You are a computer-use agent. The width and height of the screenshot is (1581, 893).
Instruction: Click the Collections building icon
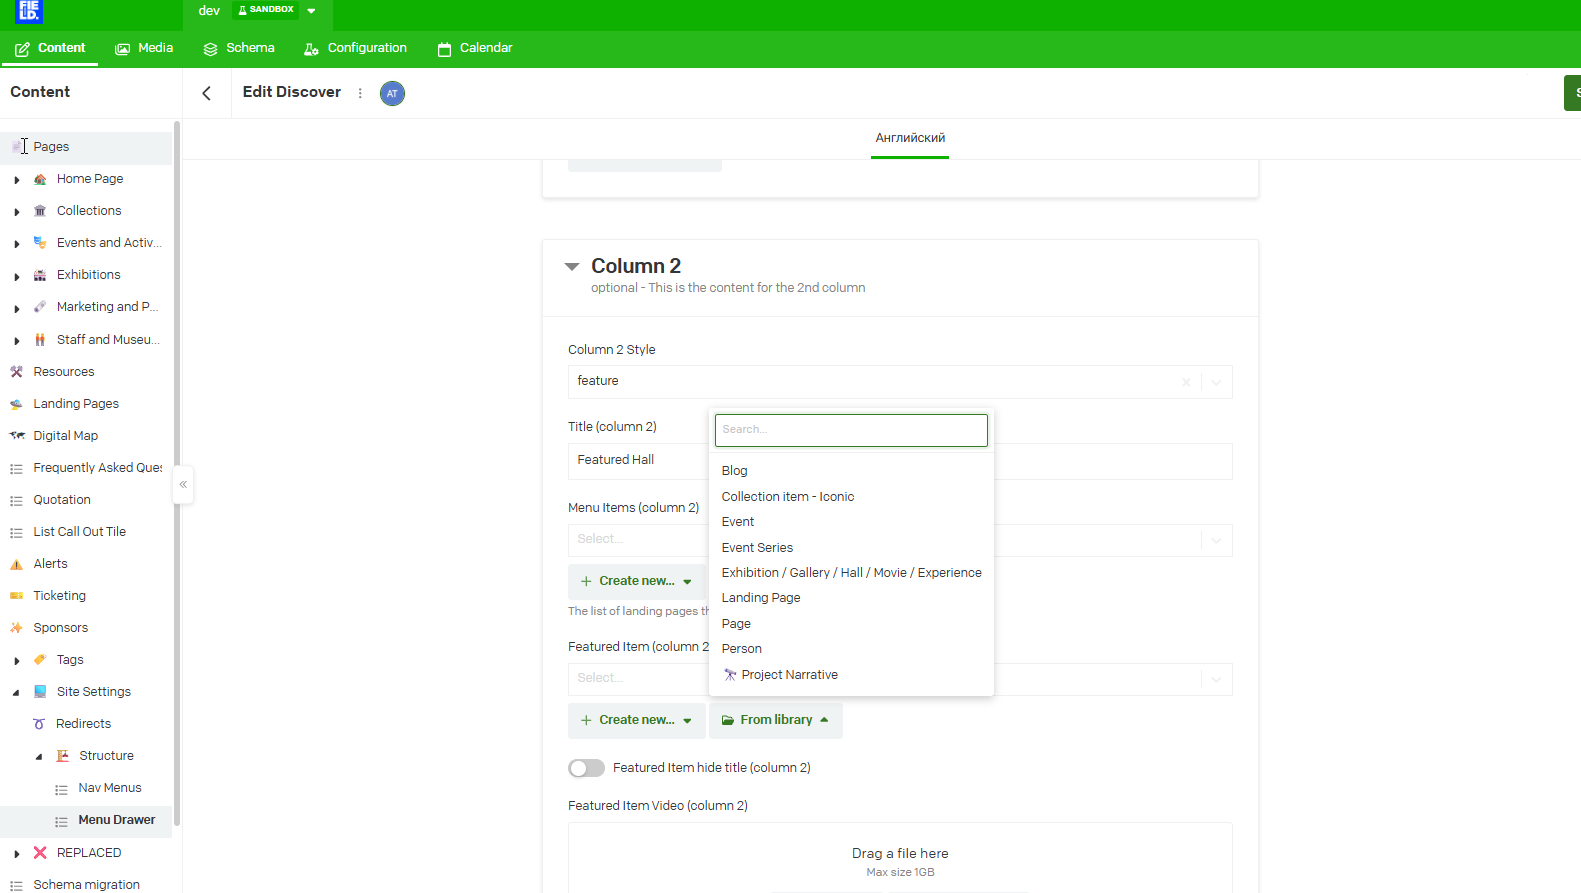pyautogui.click(x=40, y=211)
